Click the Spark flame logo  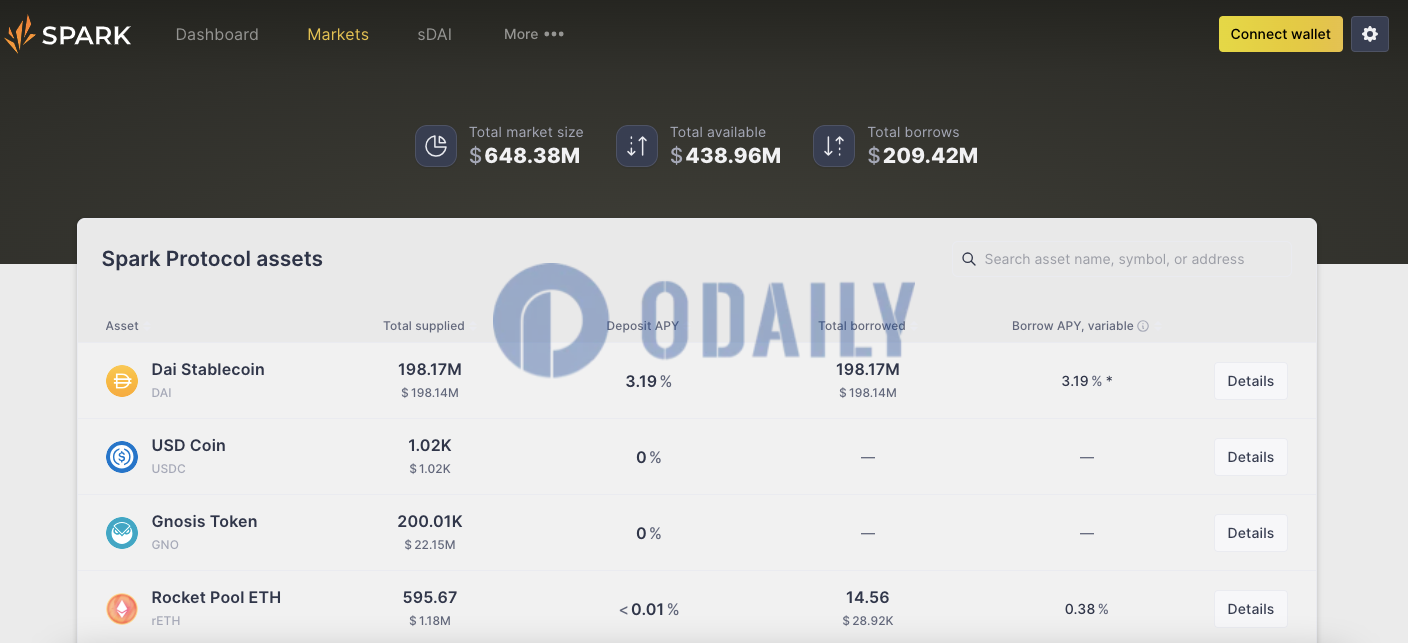[20, 34]
